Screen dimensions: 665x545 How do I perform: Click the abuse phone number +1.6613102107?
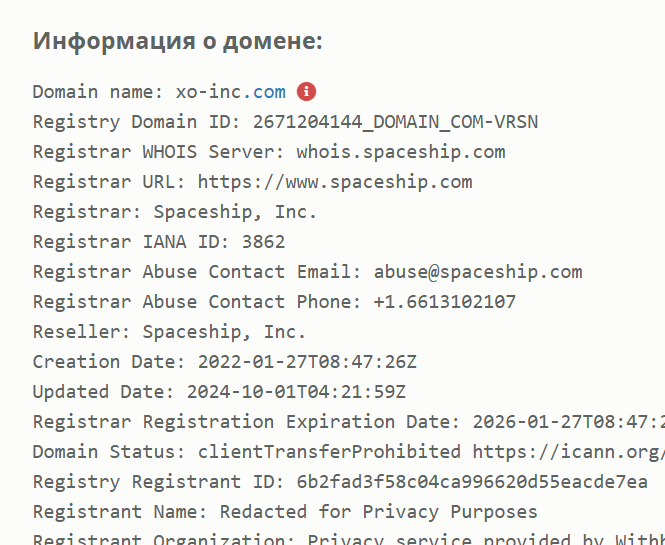444,302
